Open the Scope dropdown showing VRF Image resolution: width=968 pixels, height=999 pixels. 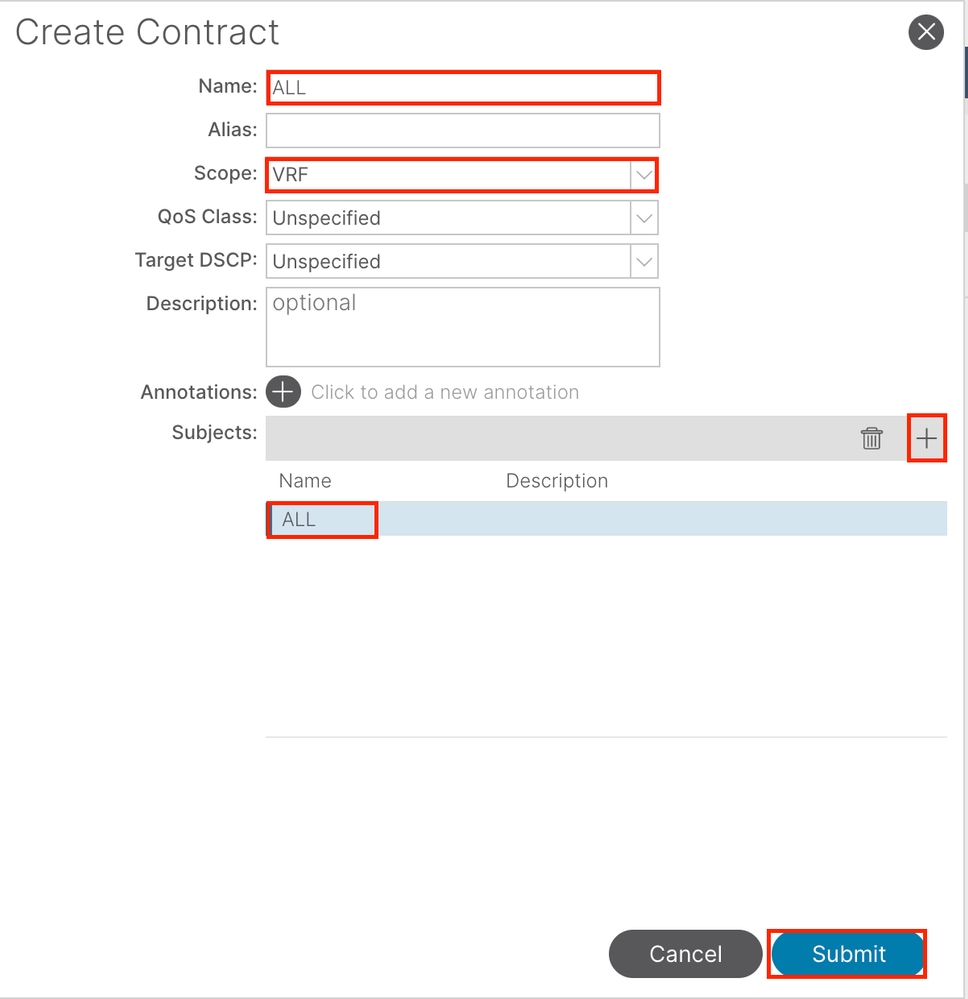pos(643,175)
